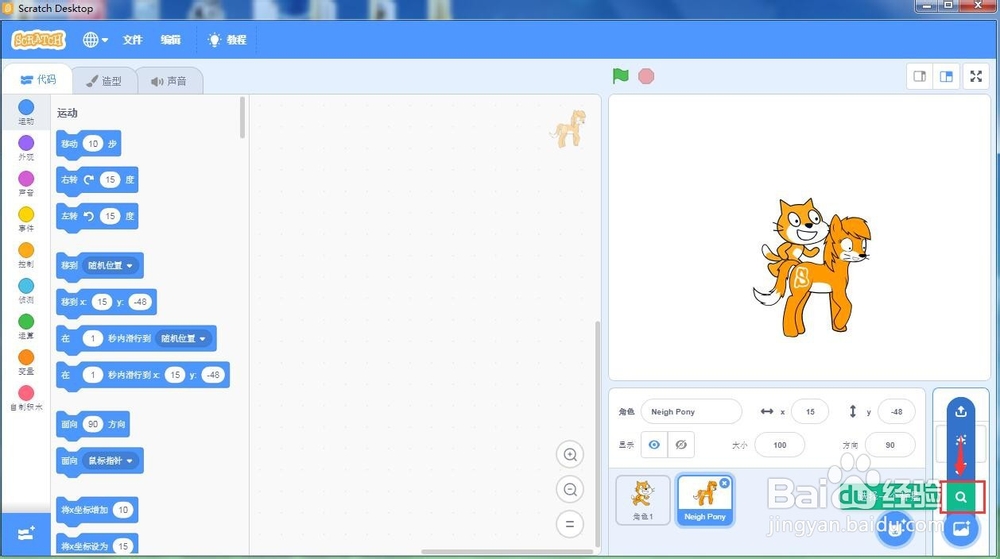
Task: Show the sprite with eye icon
Action: (654, 445)
